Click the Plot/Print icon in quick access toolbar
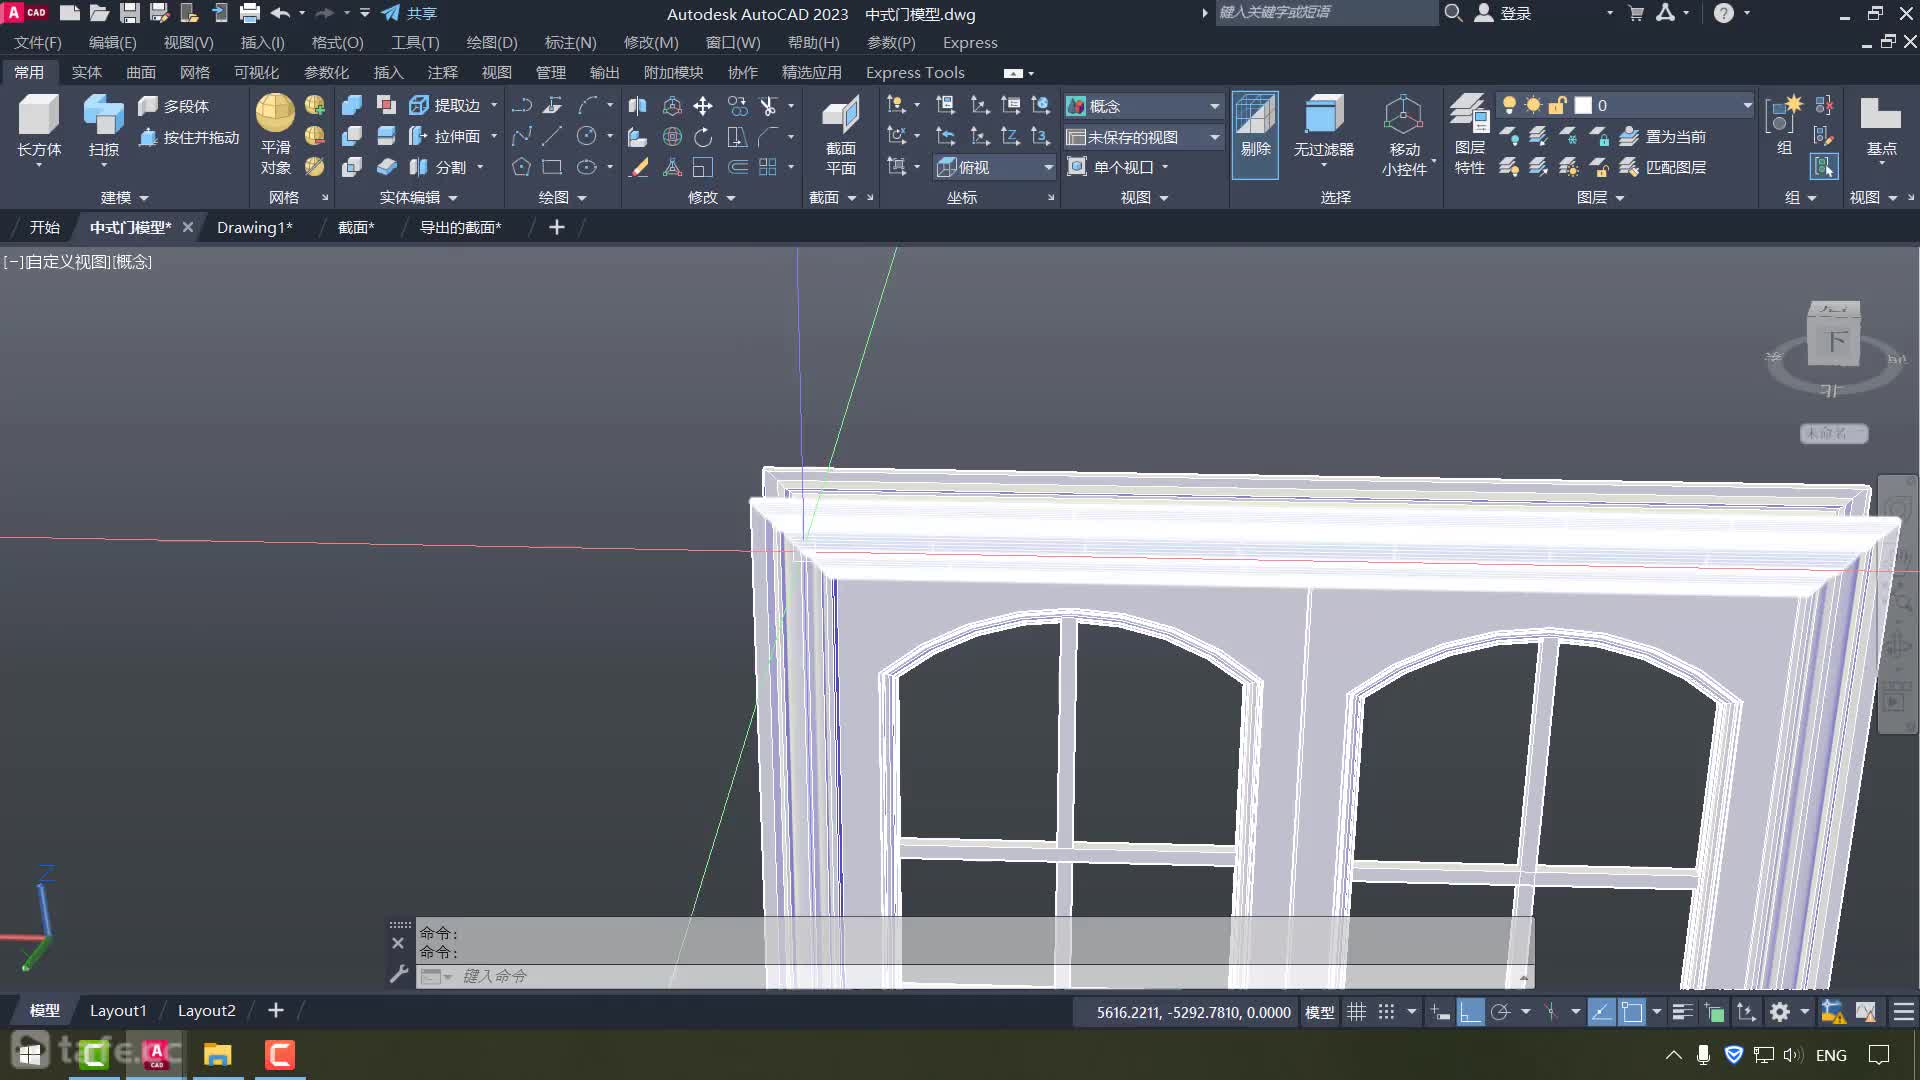 [250, 13]
